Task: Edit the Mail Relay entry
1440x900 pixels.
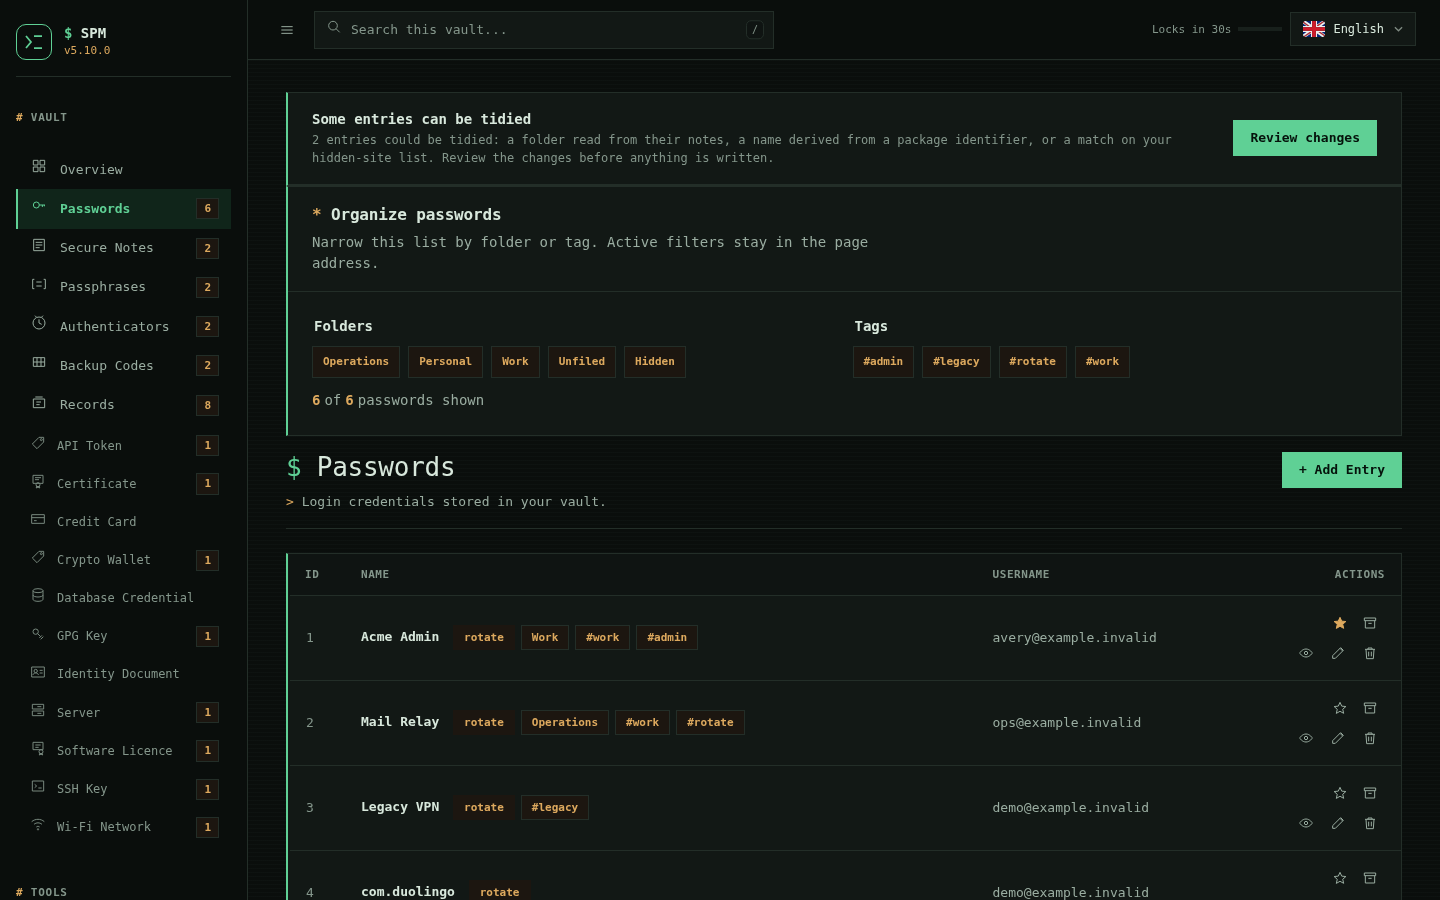Action: 1338,738
